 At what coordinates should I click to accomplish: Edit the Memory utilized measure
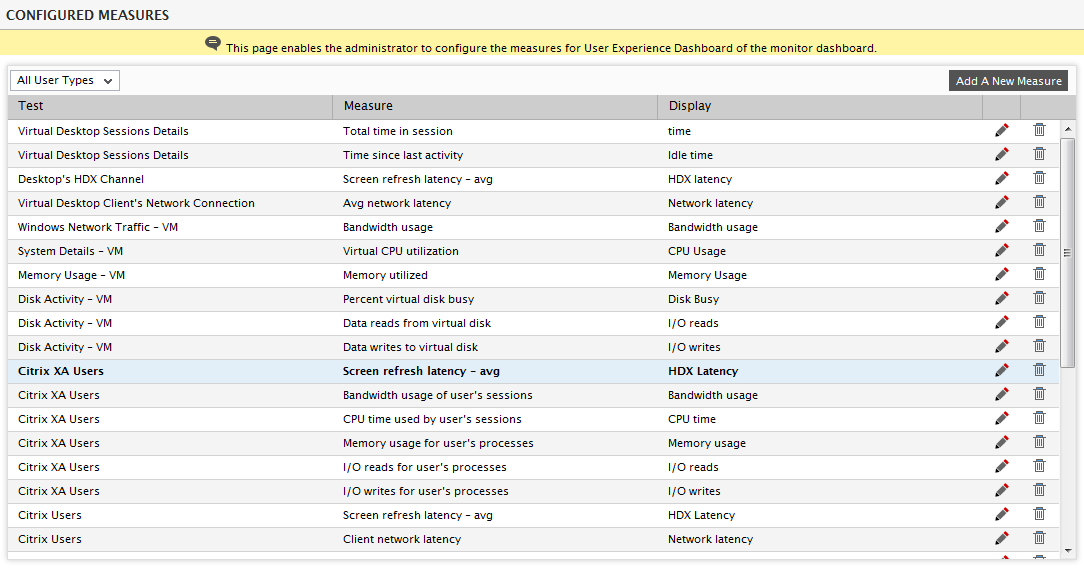pyautogui.click(x=1002, y=274)
